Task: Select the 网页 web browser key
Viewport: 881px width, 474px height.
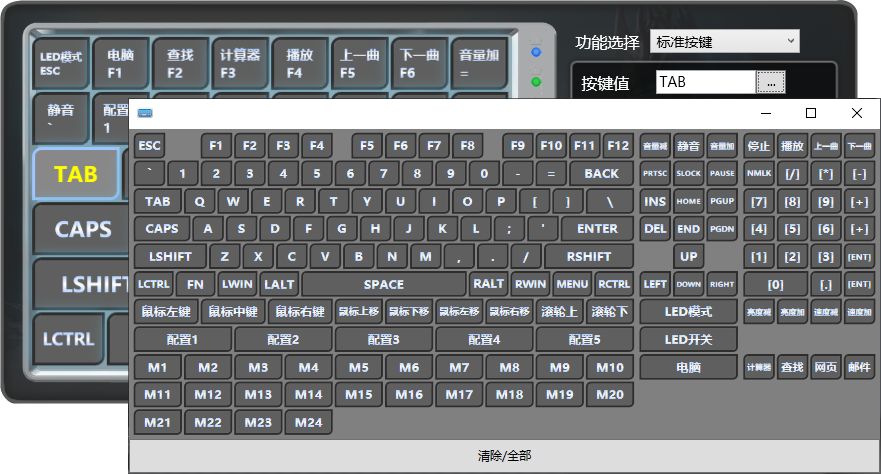Action: (825, 367)
